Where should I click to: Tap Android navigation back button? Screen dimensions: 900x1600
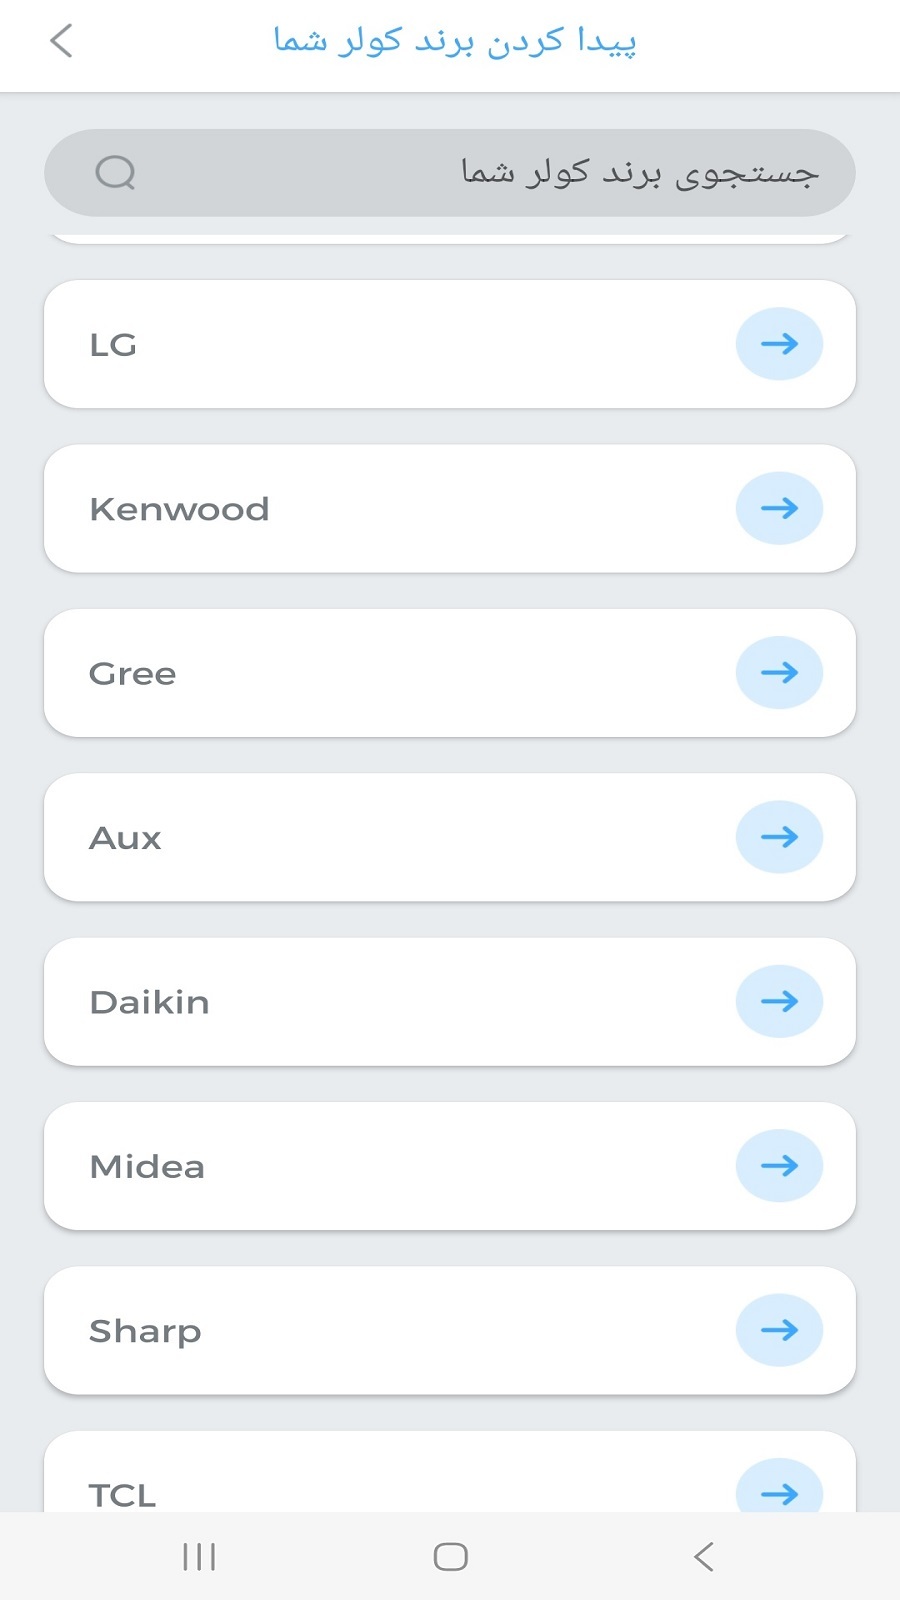point(704,1557)
